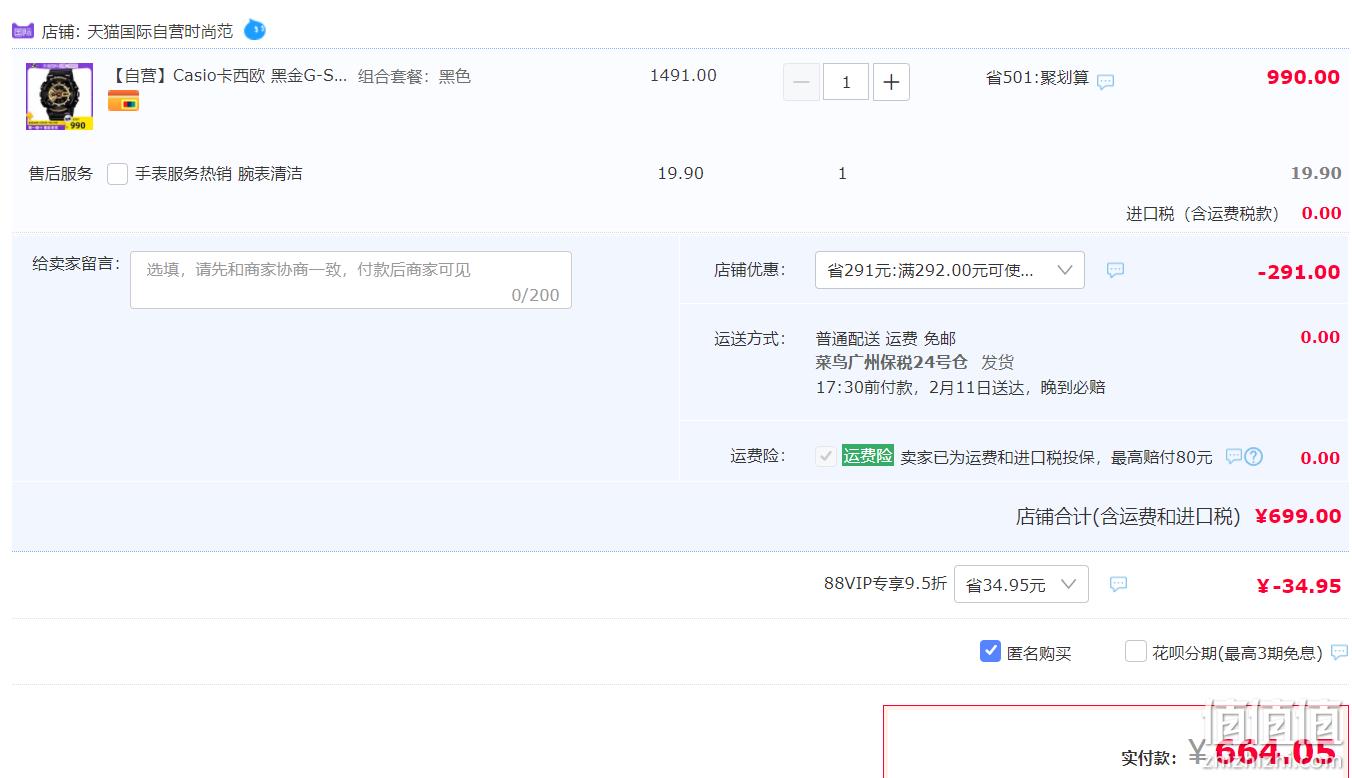
Task: Decrease quantity with the minus button
Action: (x=801, y=82)
